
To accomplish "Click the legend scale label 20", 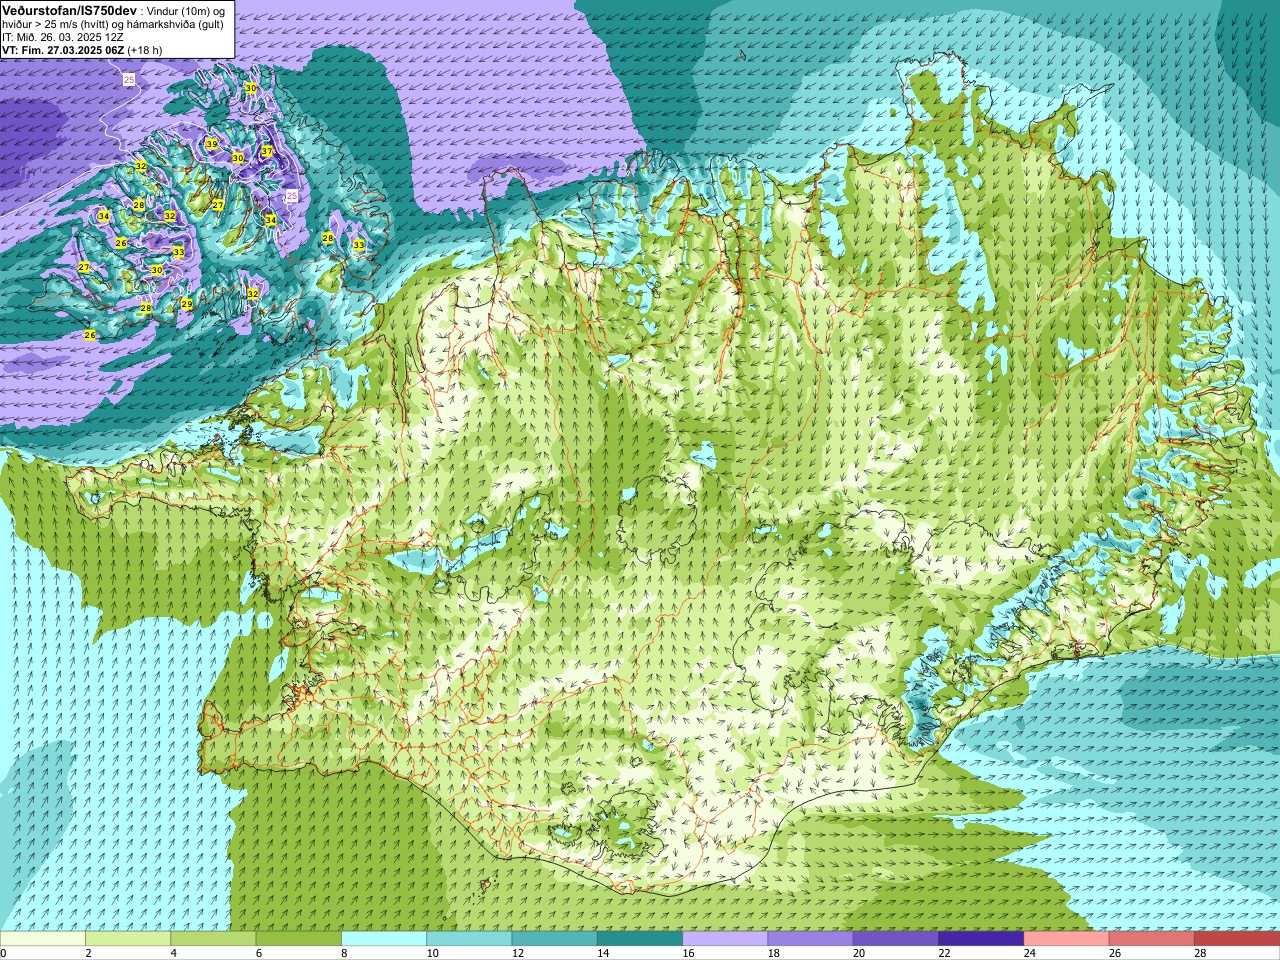I will (x=858, y=953).
